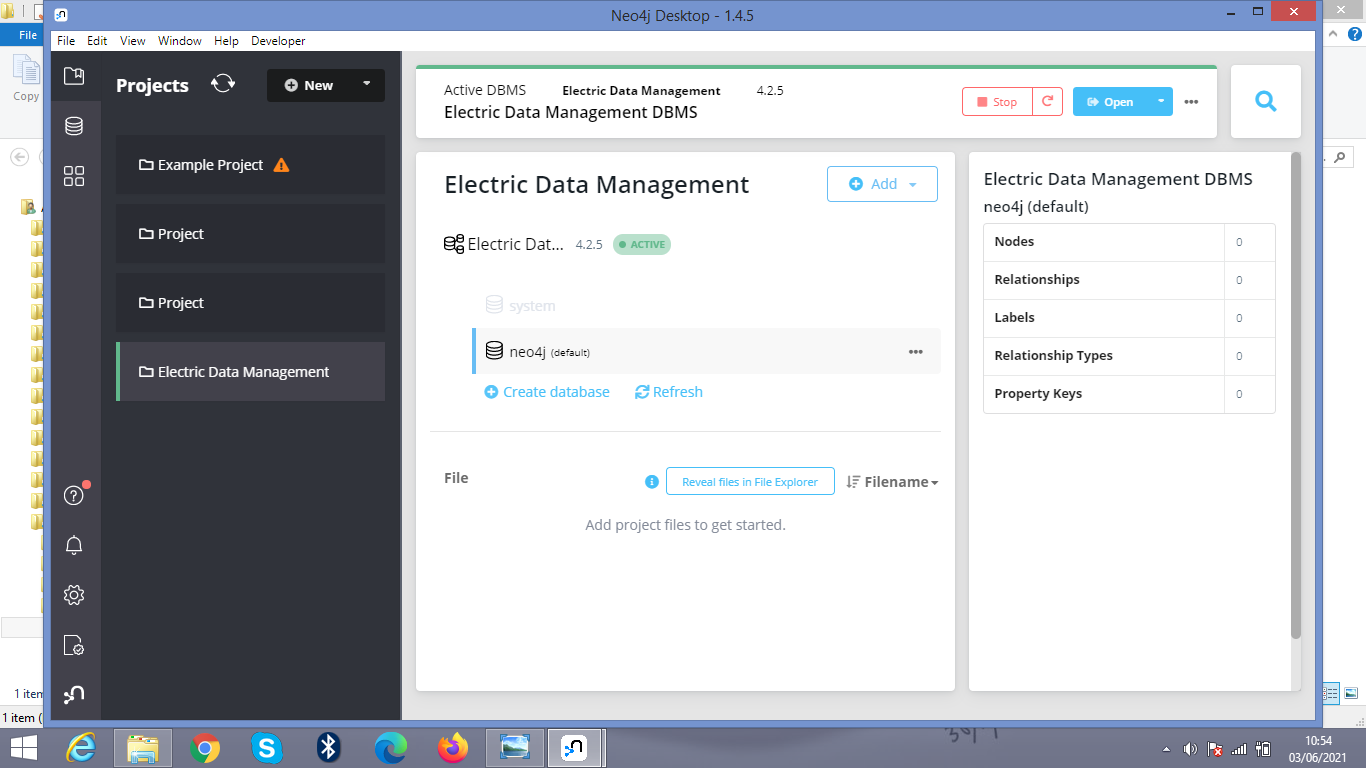Image resolution: width=1366 pixels, height=768 pixels.
Task: Open the Help question mark icon
Action: click(74, 495)
